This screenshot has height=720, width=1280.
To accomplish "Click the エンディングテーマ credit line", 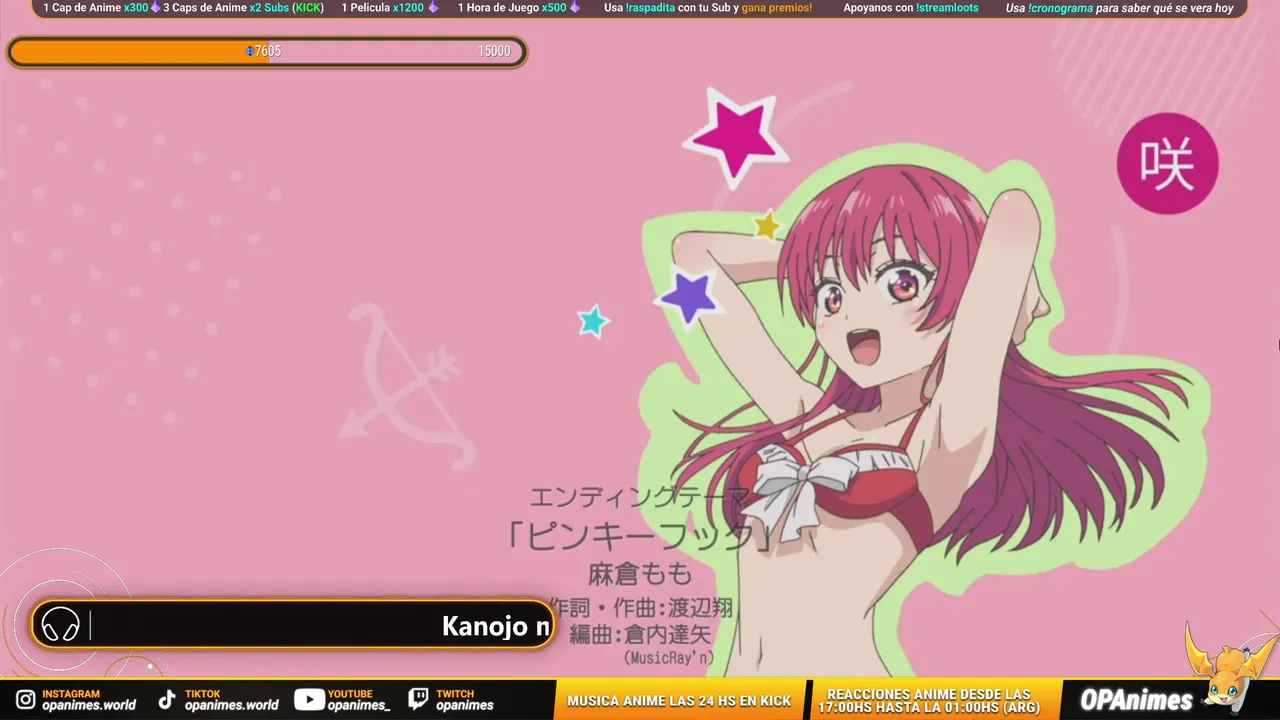I will click(x=638, y=497).
